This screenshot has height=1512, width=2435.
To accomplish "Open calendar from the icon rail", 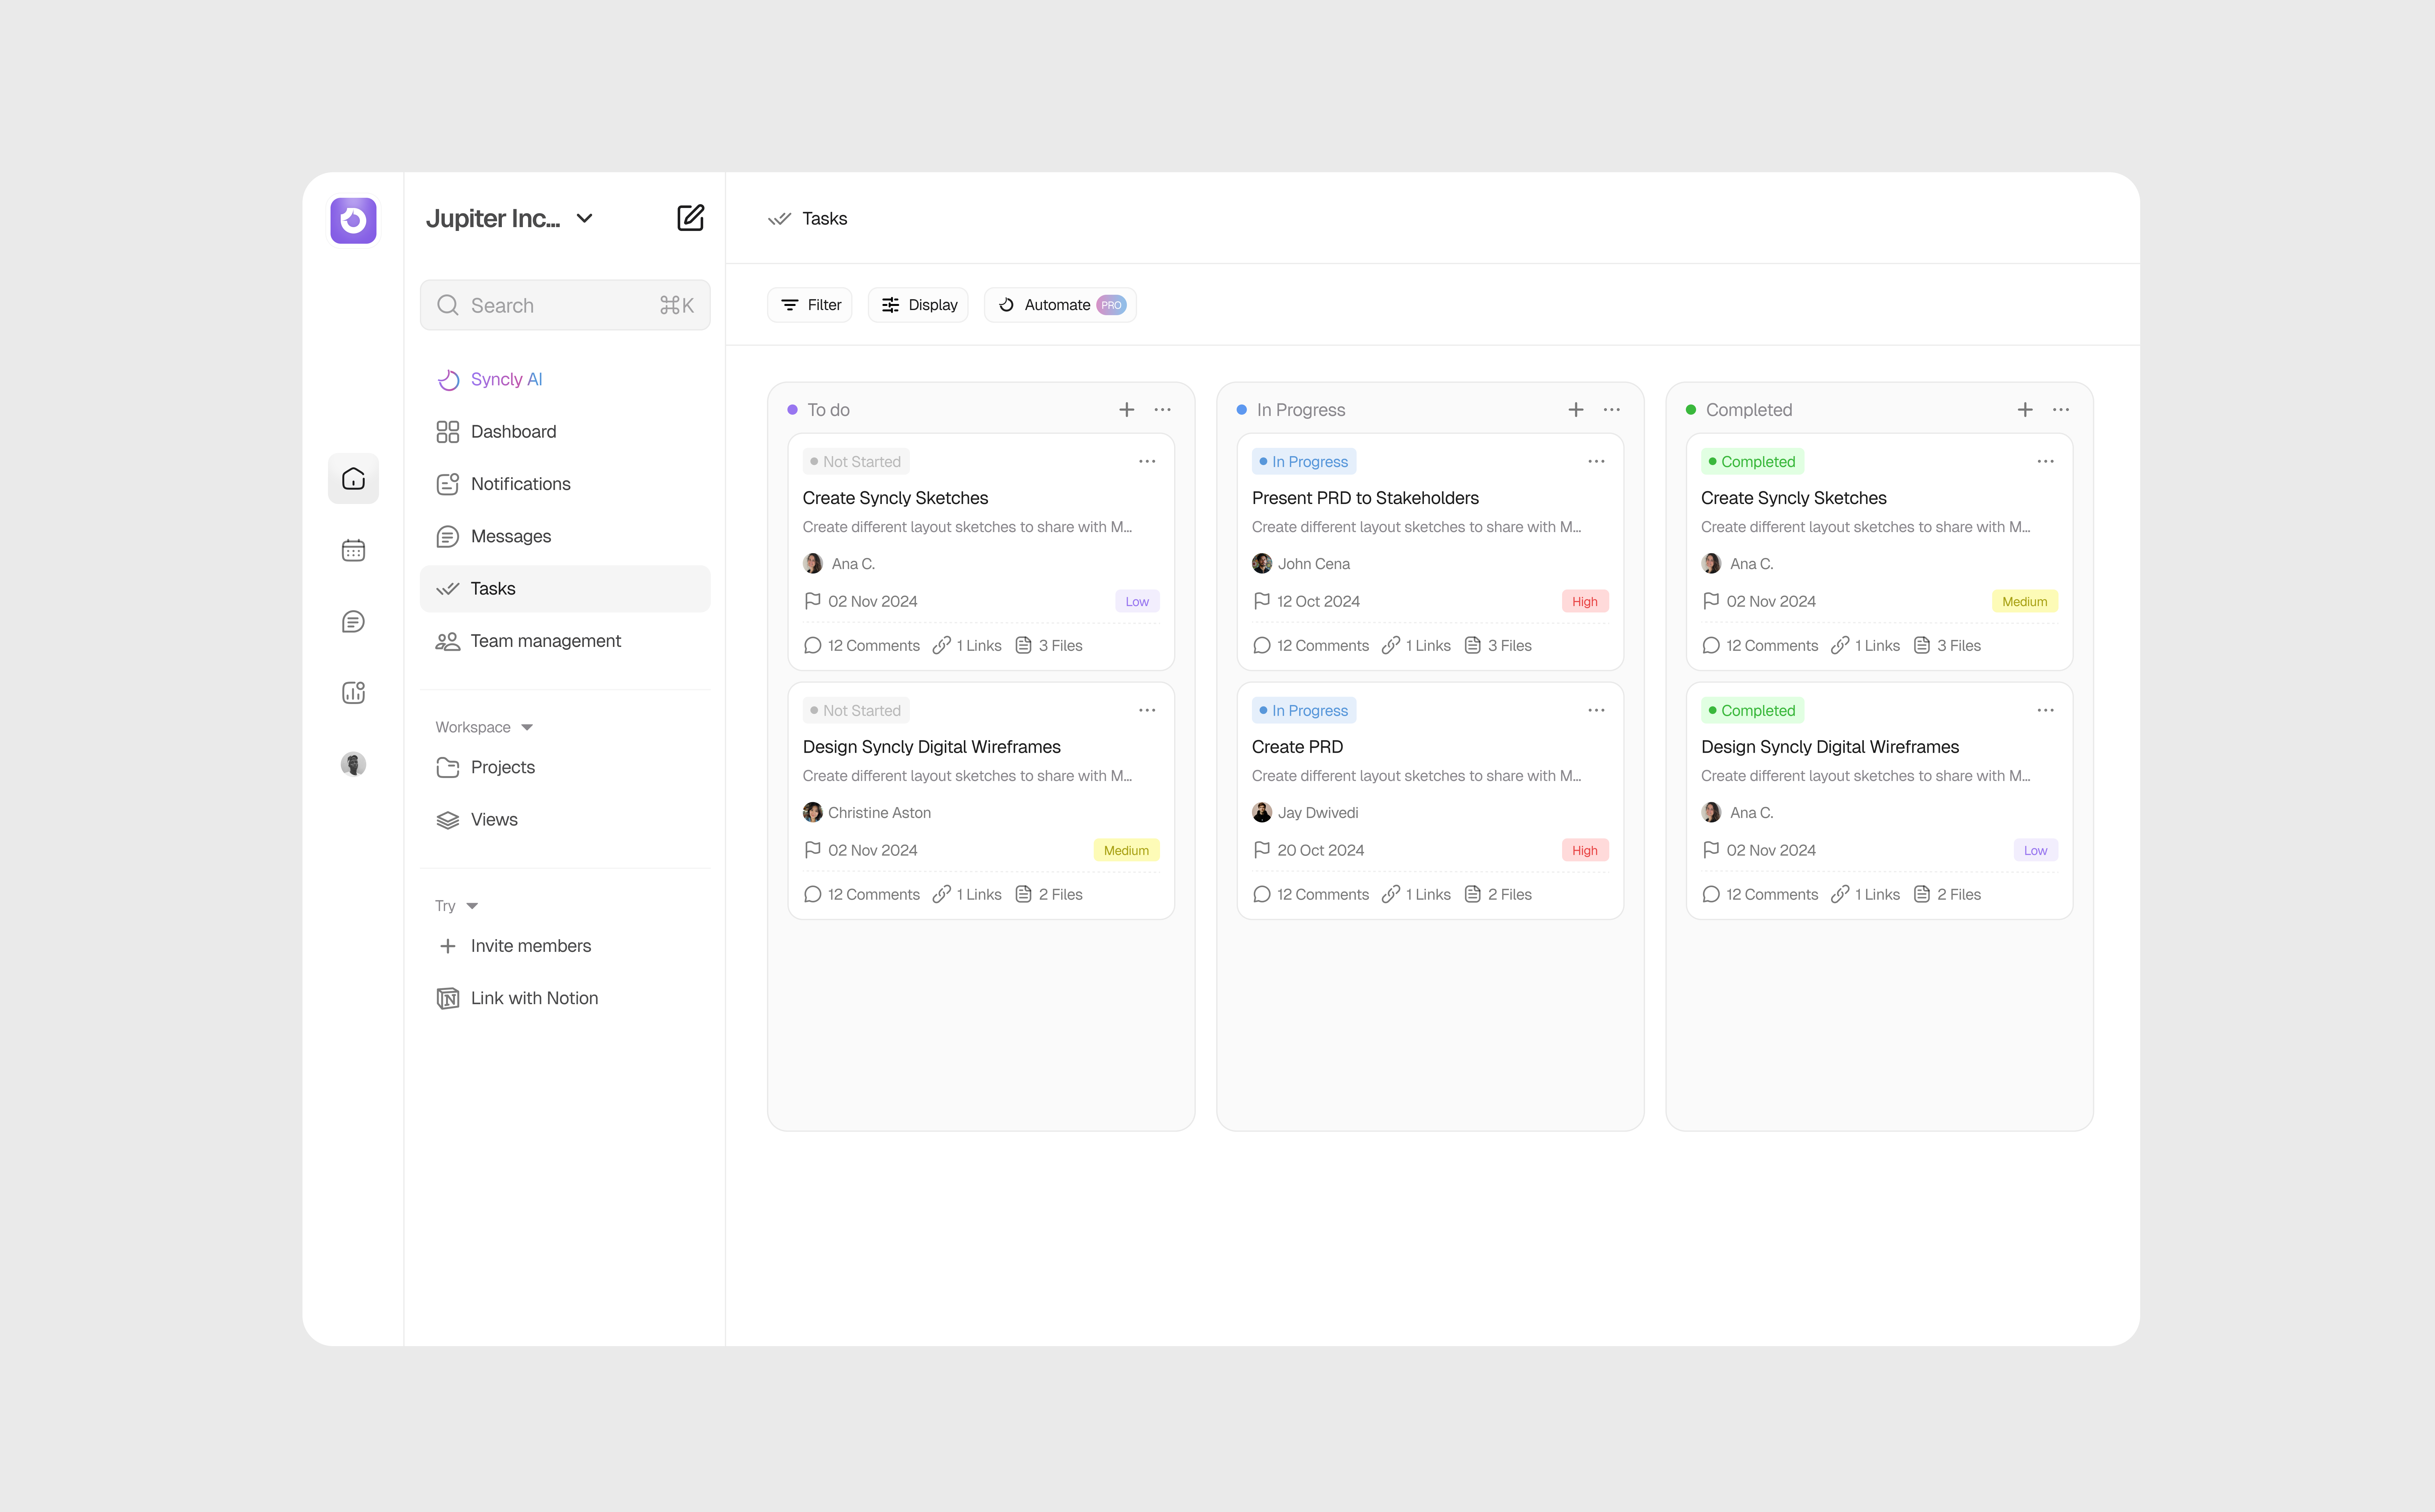I will point(353,550).
